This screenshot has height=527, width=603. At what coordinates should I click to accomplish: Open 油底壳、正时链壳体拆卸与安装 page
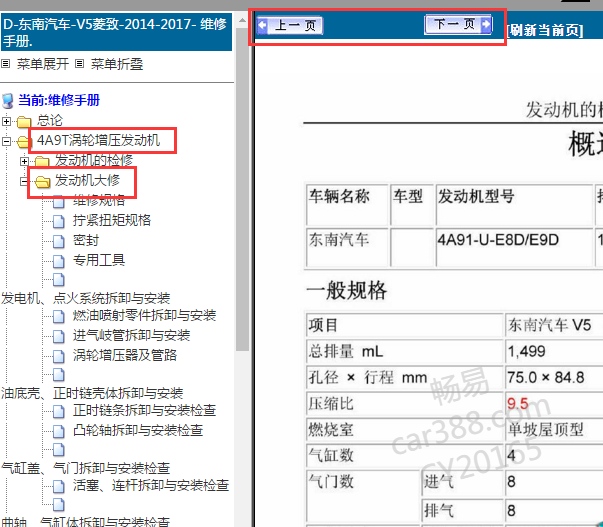pos(92,393)
